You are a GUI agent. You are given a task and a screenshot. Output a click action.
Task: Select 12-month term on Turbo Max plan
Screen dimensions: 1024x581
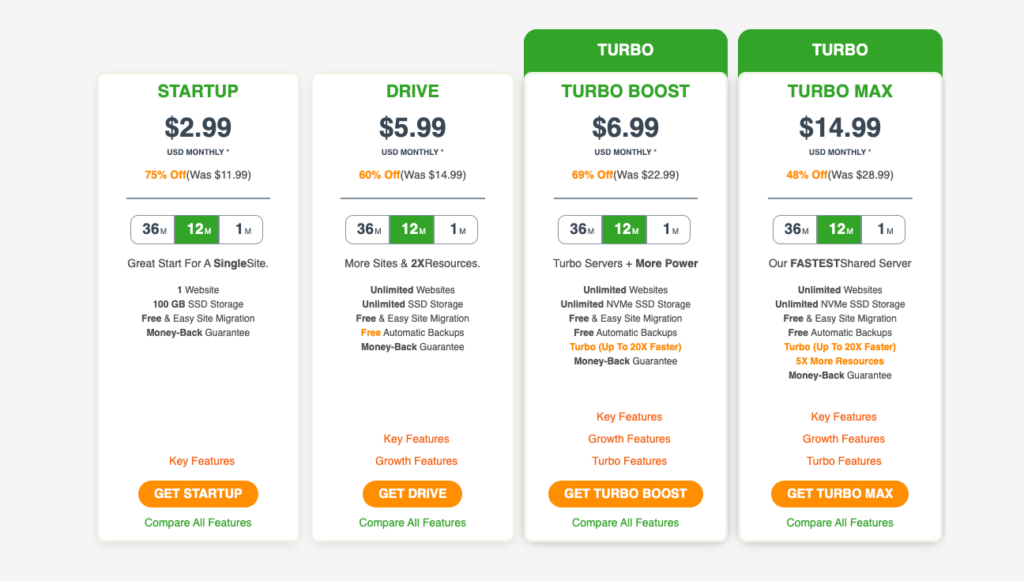pyautogui.click(x=840, y=230)
